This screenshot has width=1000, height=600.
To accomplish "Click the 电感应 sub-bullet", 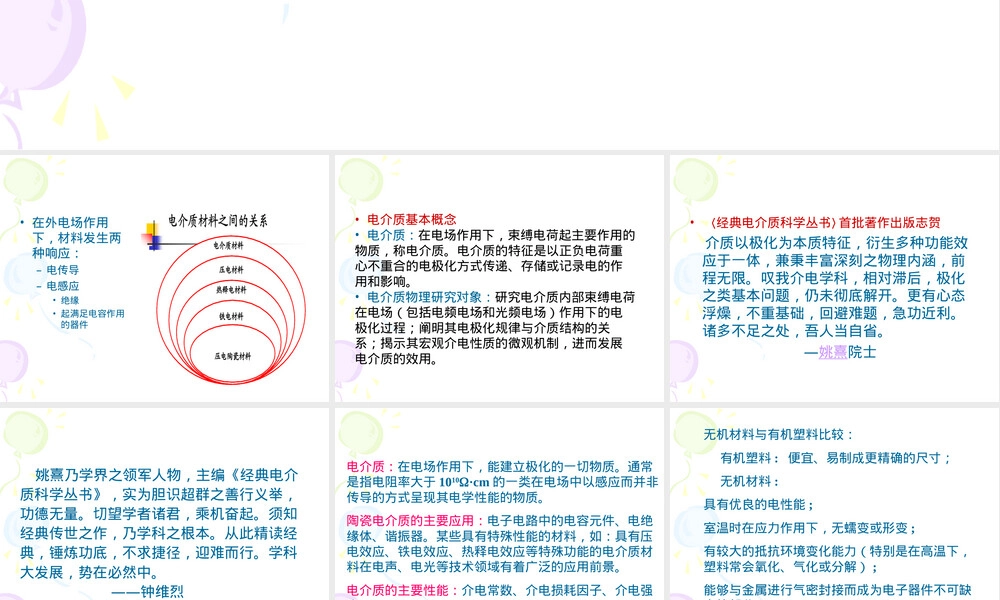I will pyautogui.click(x=62, y=286).
